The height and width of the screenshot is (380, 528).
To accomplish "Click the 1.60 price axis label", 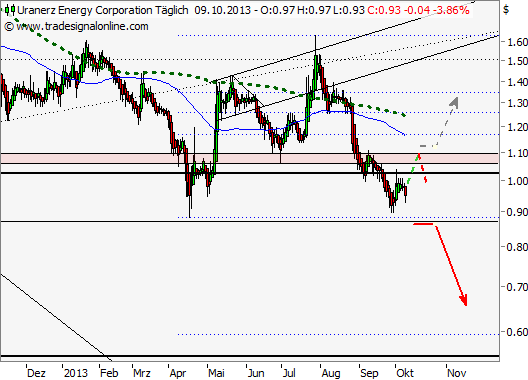I will tap(517, 42).
